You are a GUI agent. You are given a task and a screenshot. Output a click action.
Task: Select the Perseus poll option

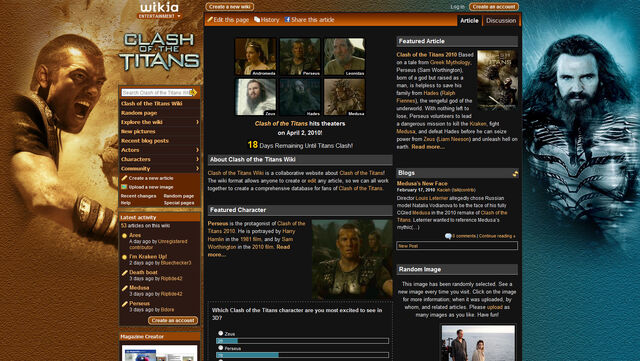(x=220, y=348)
